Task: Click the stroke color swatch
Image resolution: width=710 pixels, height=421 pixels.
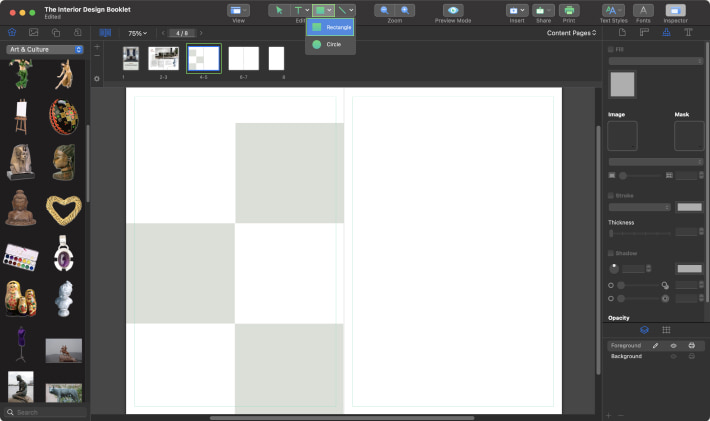Action: [689, 207]
